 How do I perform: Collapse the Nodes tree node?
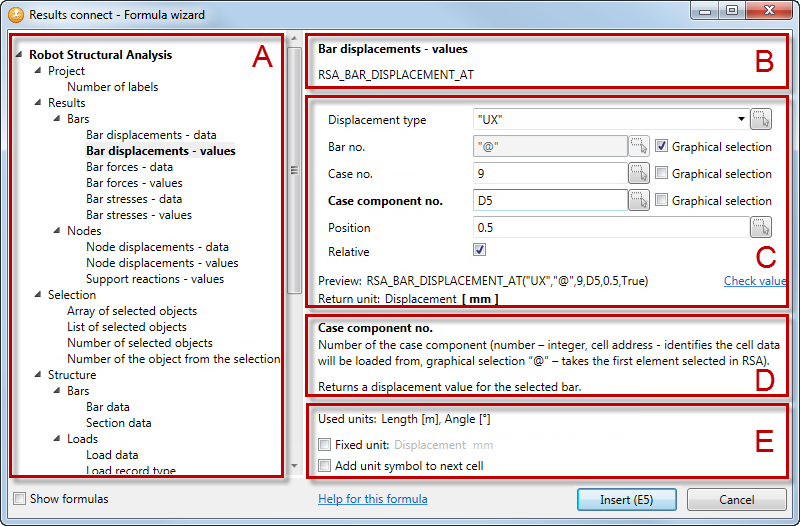coord(57,231)
